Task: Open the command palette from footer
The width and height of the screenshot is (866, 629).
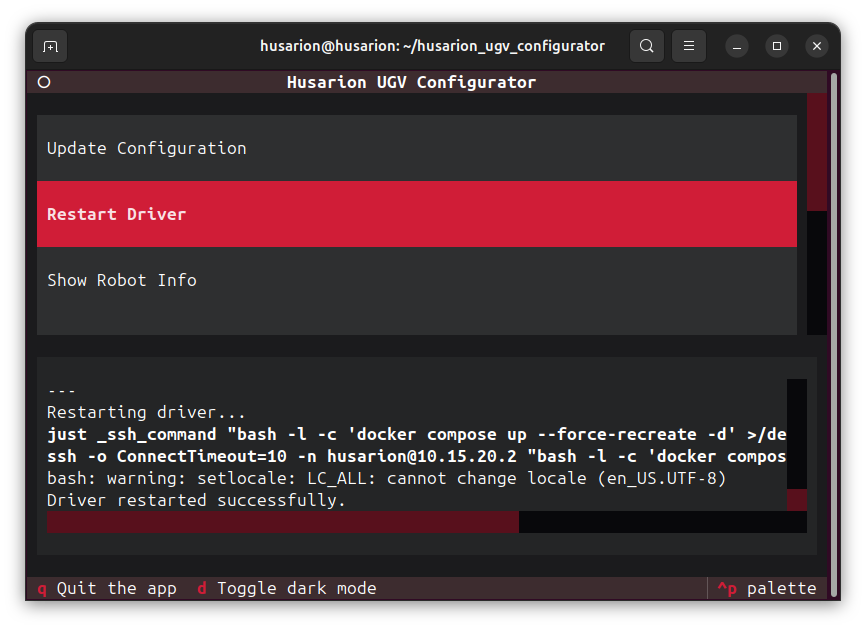Action: pyautogui.click(x=766, y=588)
